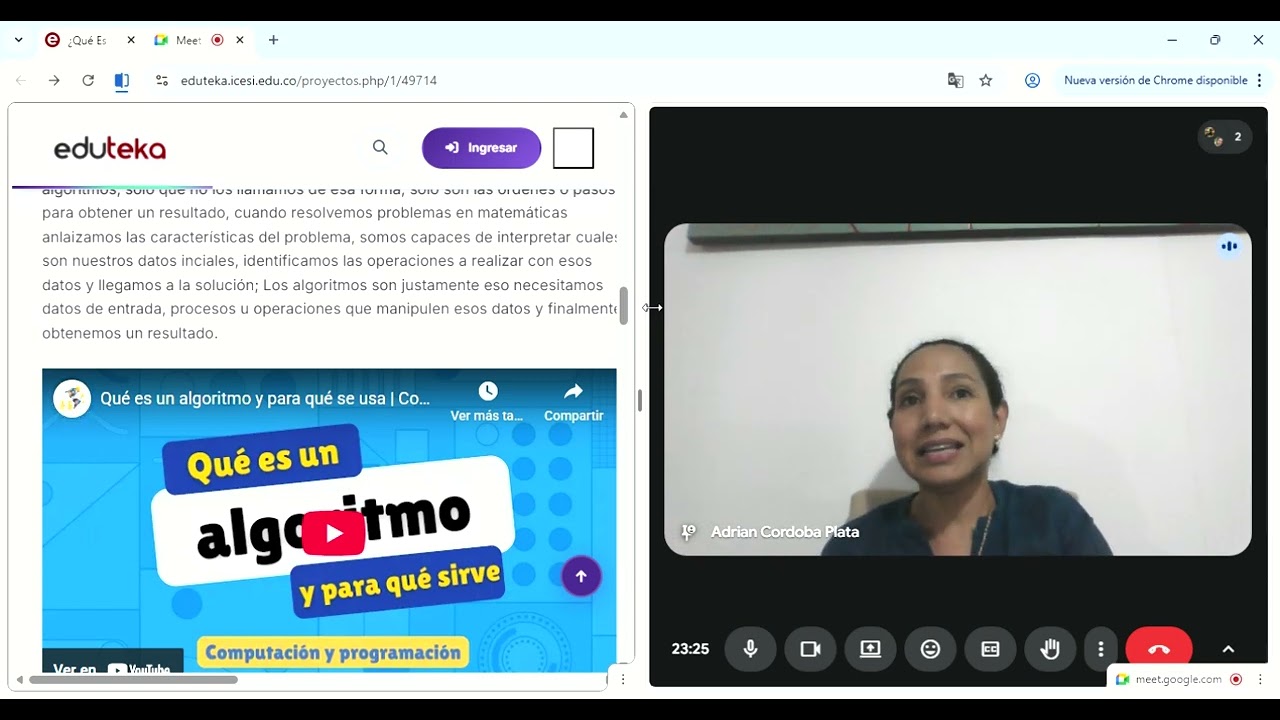This screenshot has height=720, width=1280.
Task: Go back to the previous page
Action: [21, 80]
